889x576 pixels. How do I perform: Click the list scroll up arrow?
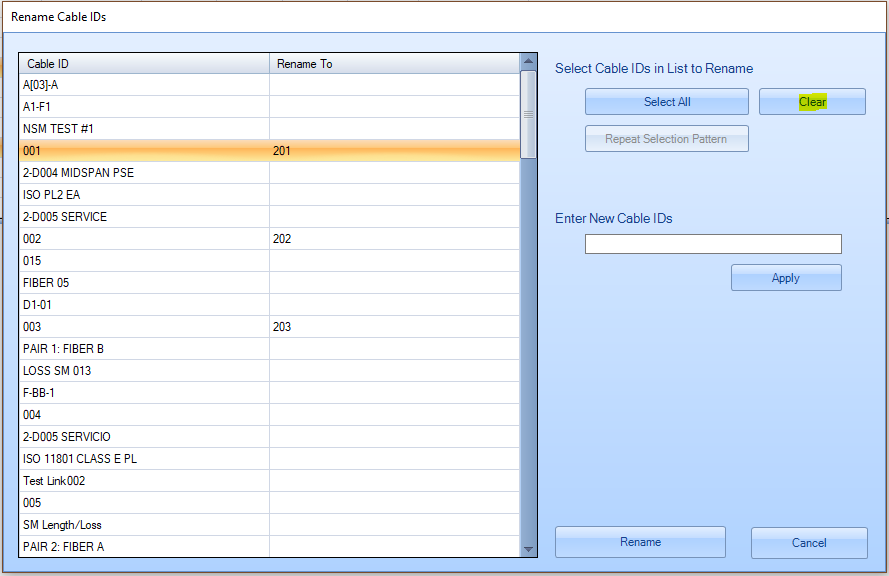(x=528, y=61)
